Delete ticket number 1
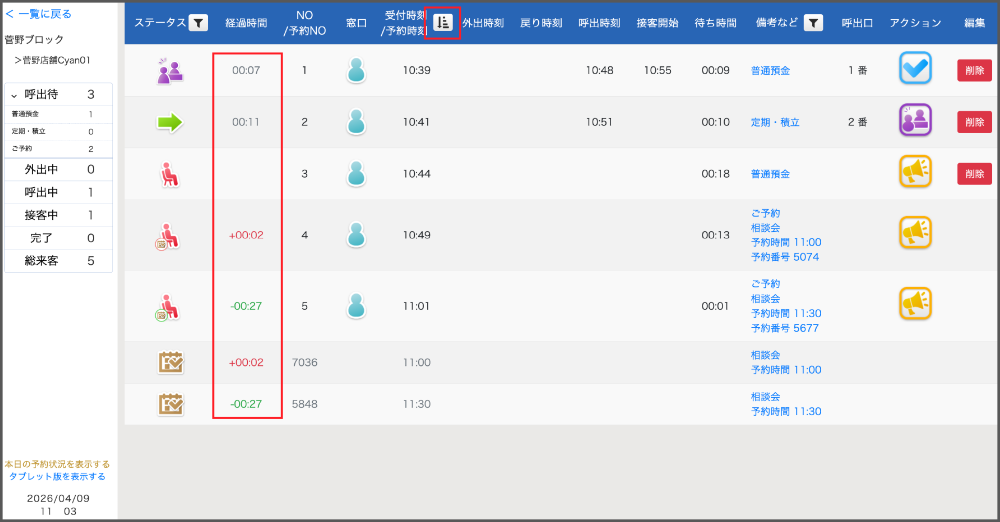This screenshot has width=1000, height=522. pos(974,70)
